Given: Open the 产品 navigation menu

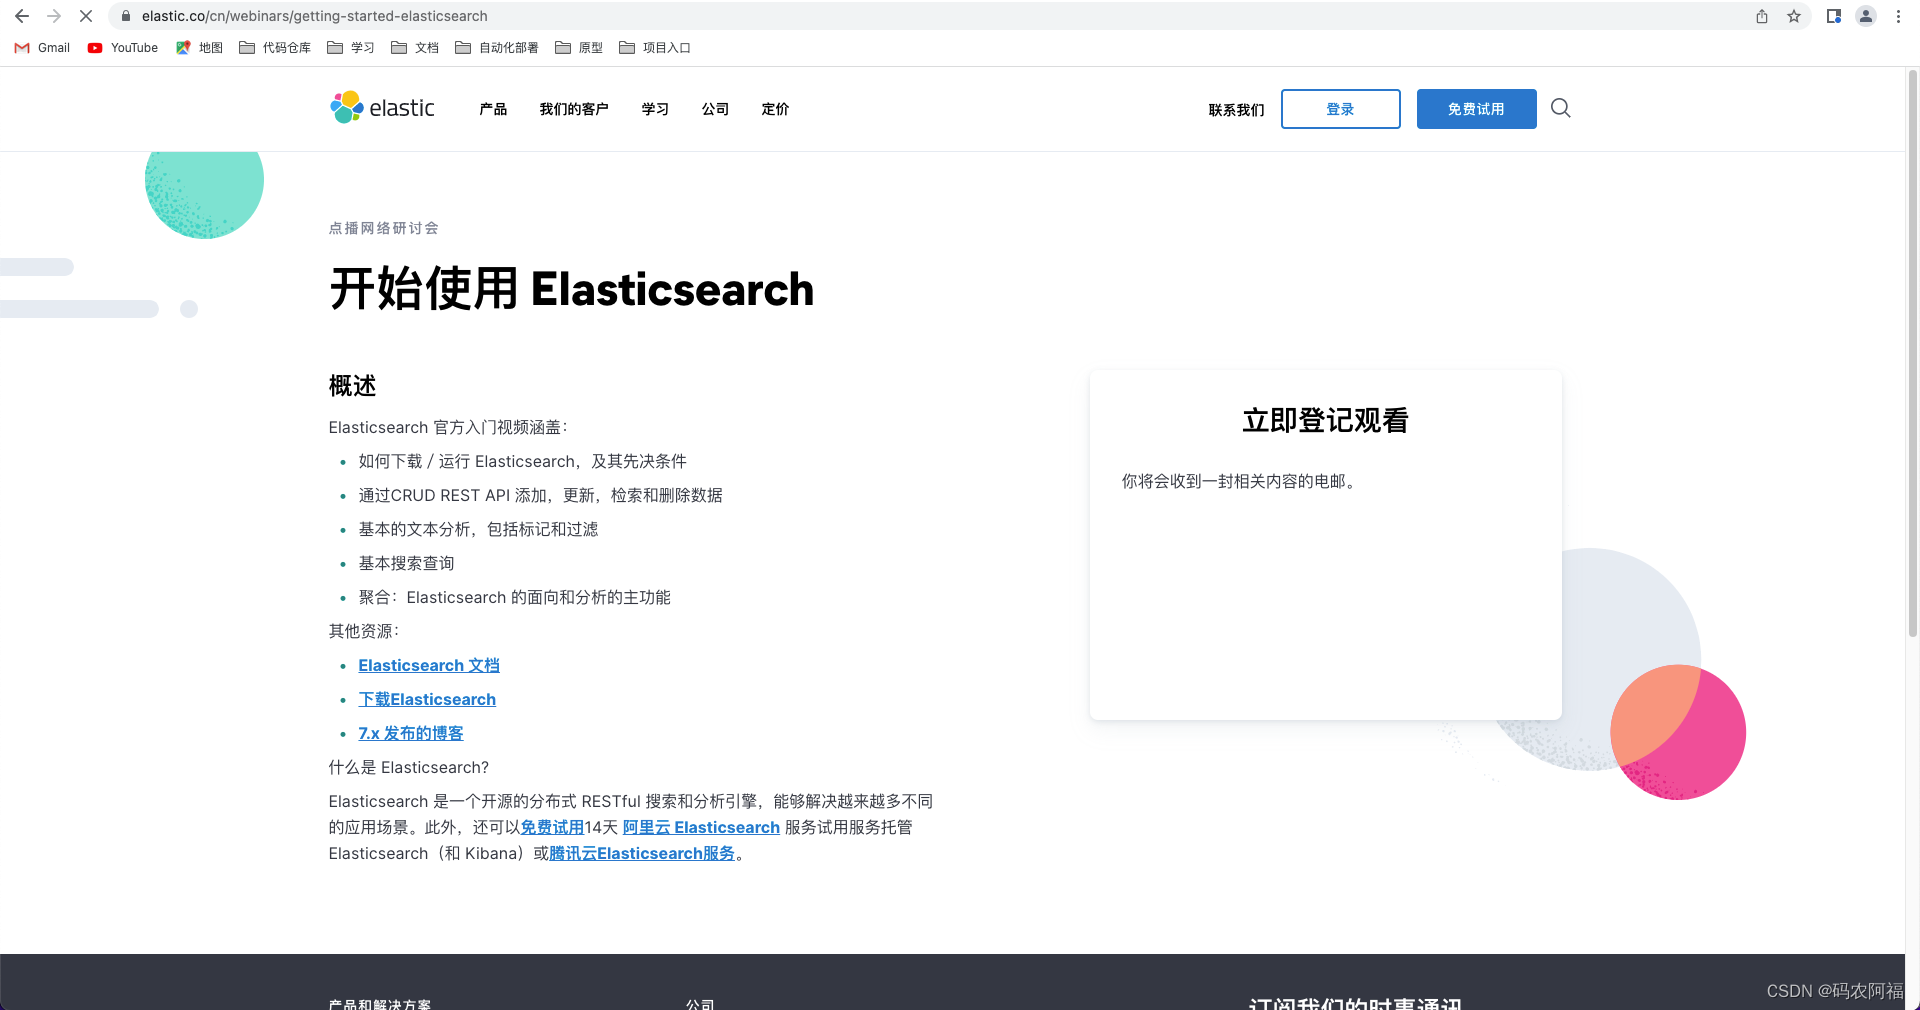Looking at the screenshot, I should click(x=493, y=109).
